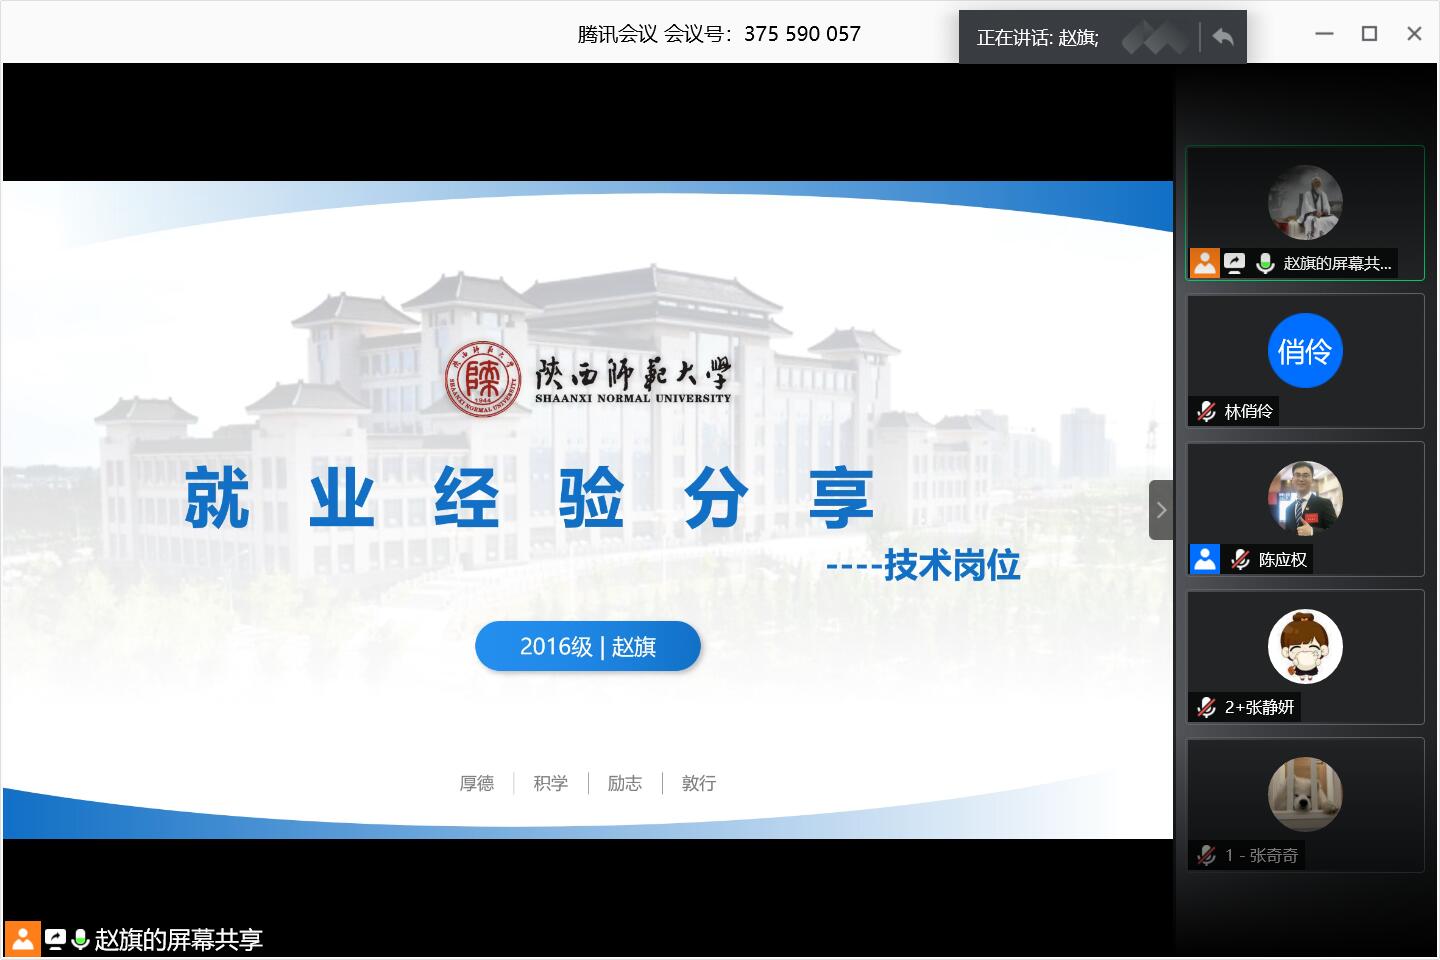Select the cartoon avatar of 2+张静妍

coord(1305,646)
